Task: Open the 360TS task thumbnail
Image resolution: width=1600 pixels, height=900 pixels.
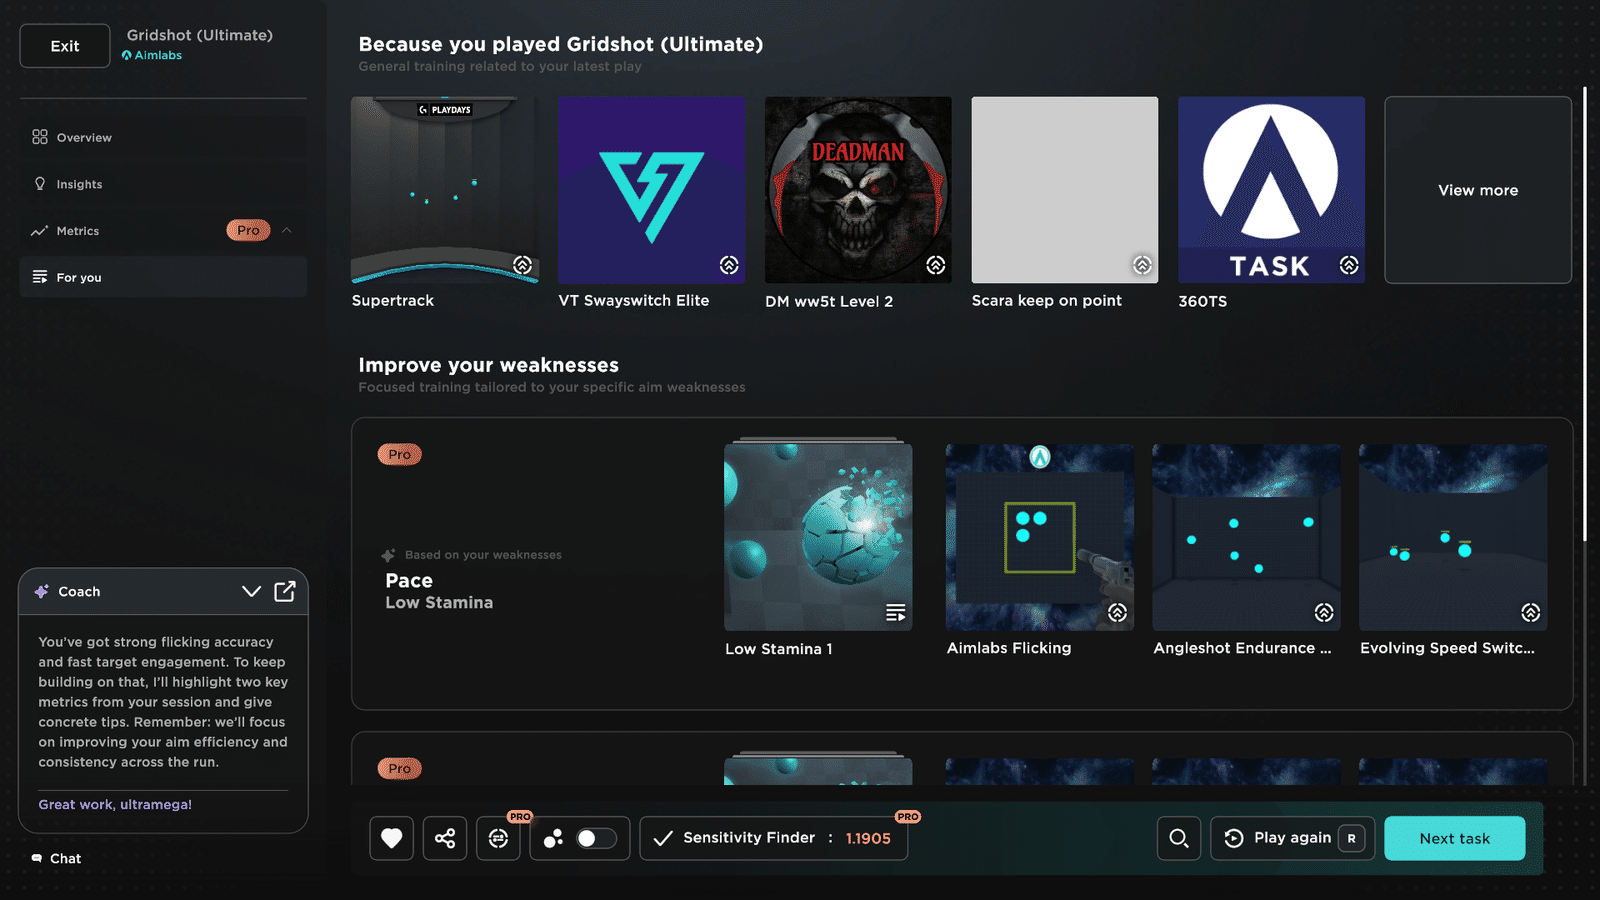Action: coord(1271,190)
